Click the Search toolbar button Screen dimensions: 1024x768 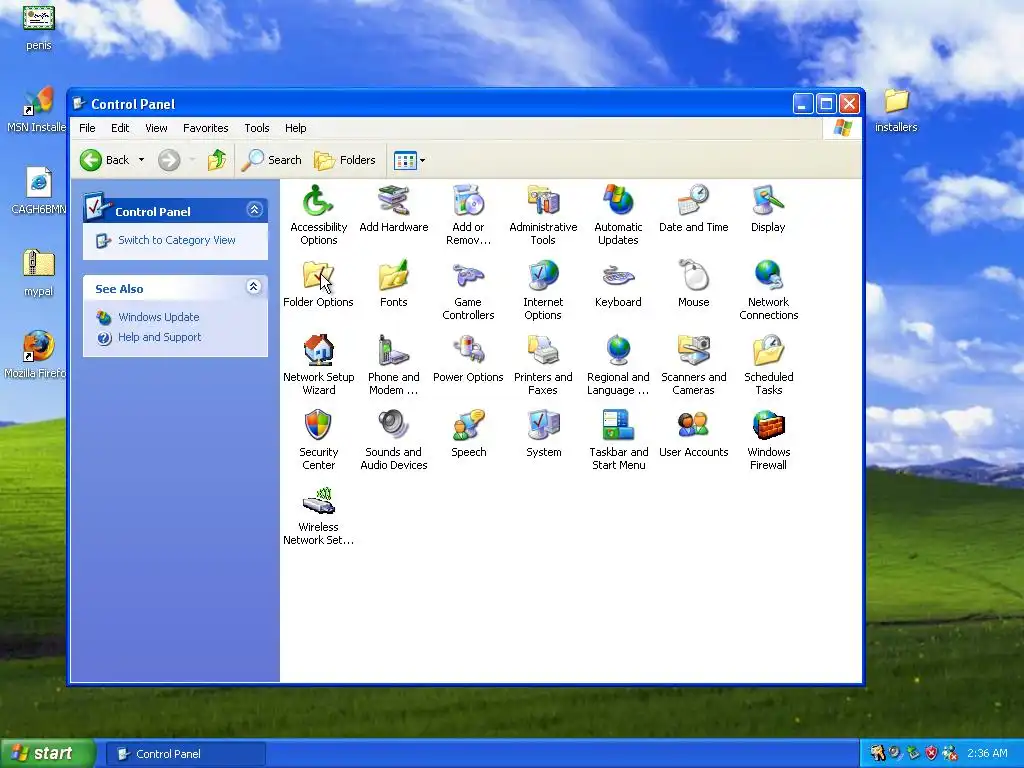pyautogui.click(x=272, y=160)
